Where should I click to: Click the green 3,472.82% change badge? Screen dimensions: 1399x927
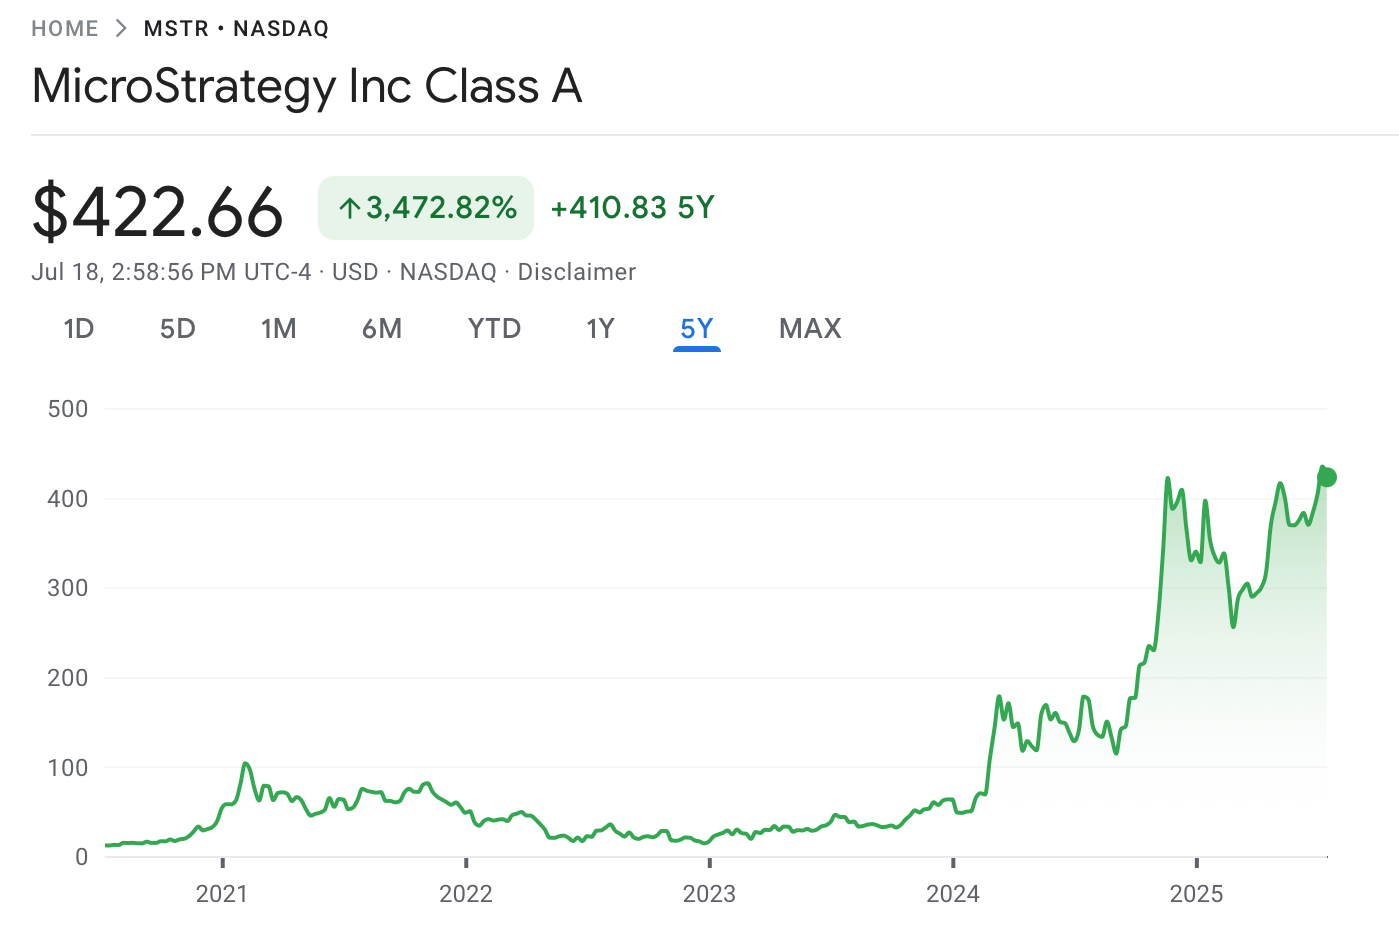click(425, 207)
